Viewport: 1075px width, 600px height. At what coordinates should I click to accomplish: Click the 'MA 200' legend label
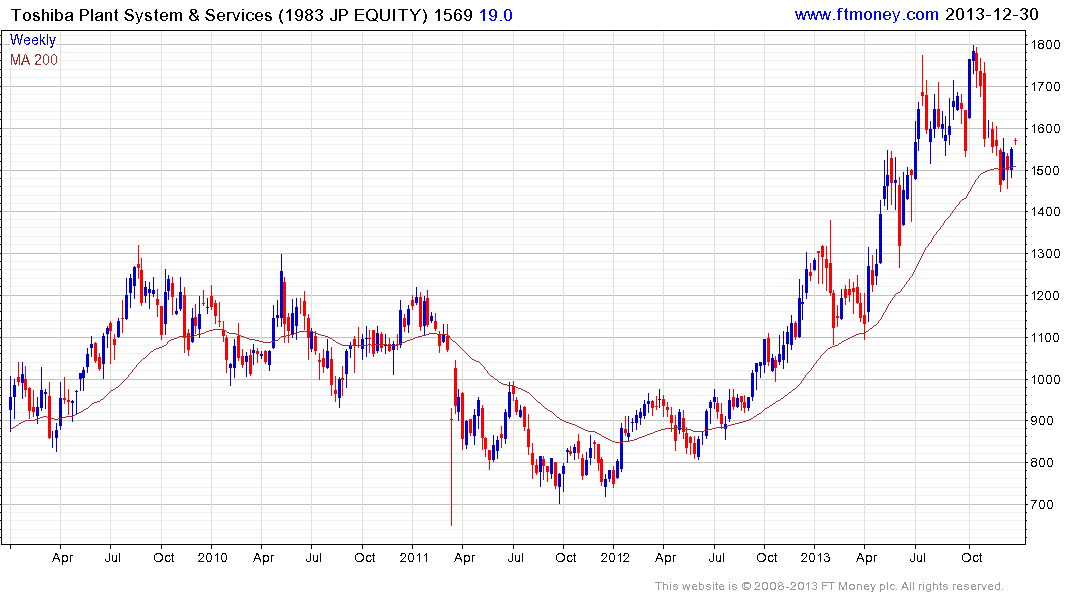(34, 60)
